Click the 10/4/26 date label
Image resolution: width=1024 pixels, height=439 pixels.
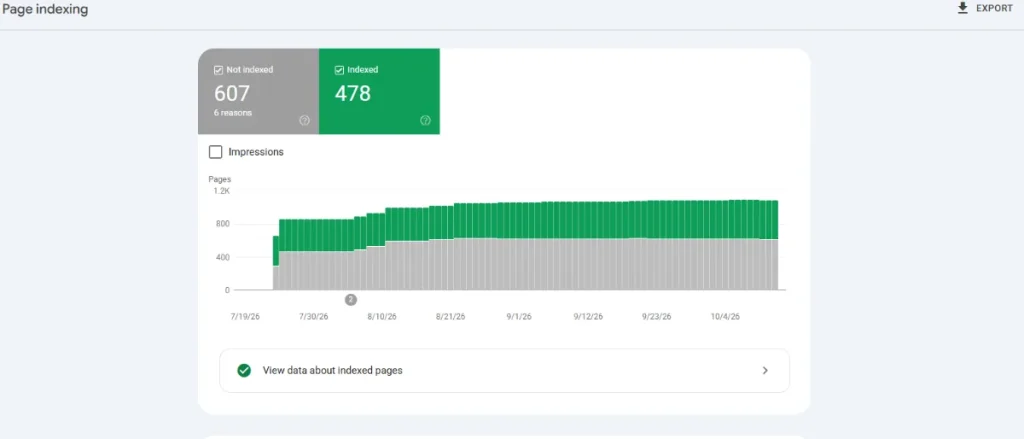tap(726, 317)
